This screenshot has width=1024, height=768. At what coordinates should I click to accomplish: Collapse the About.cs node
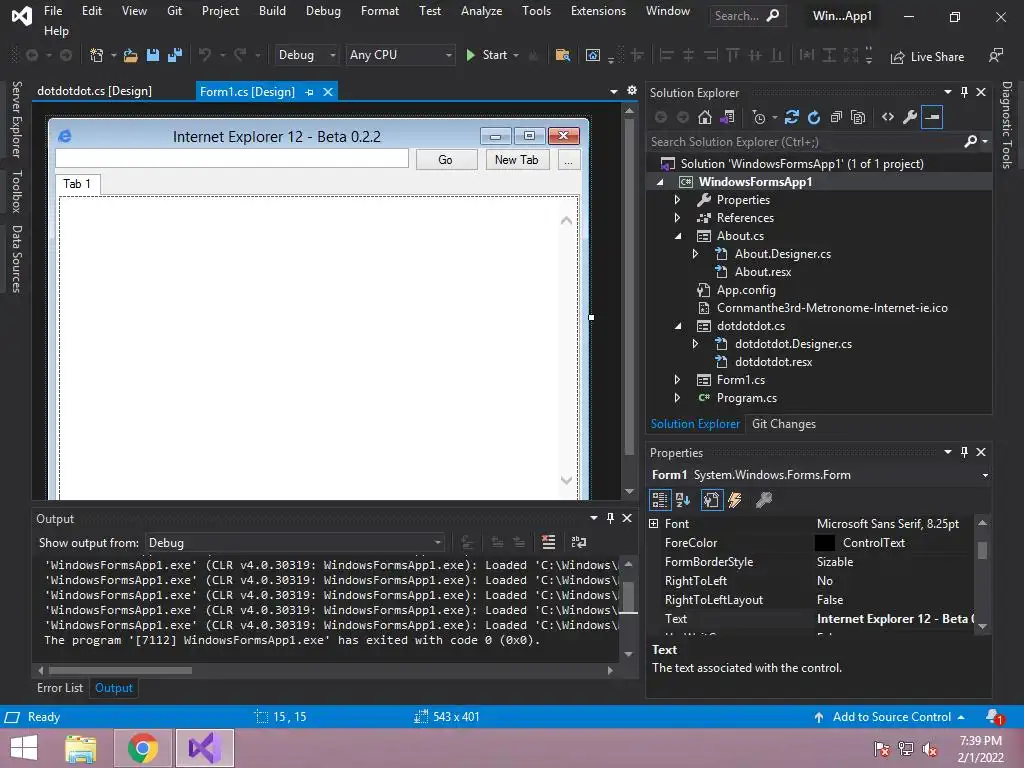(x=678, y=236)
